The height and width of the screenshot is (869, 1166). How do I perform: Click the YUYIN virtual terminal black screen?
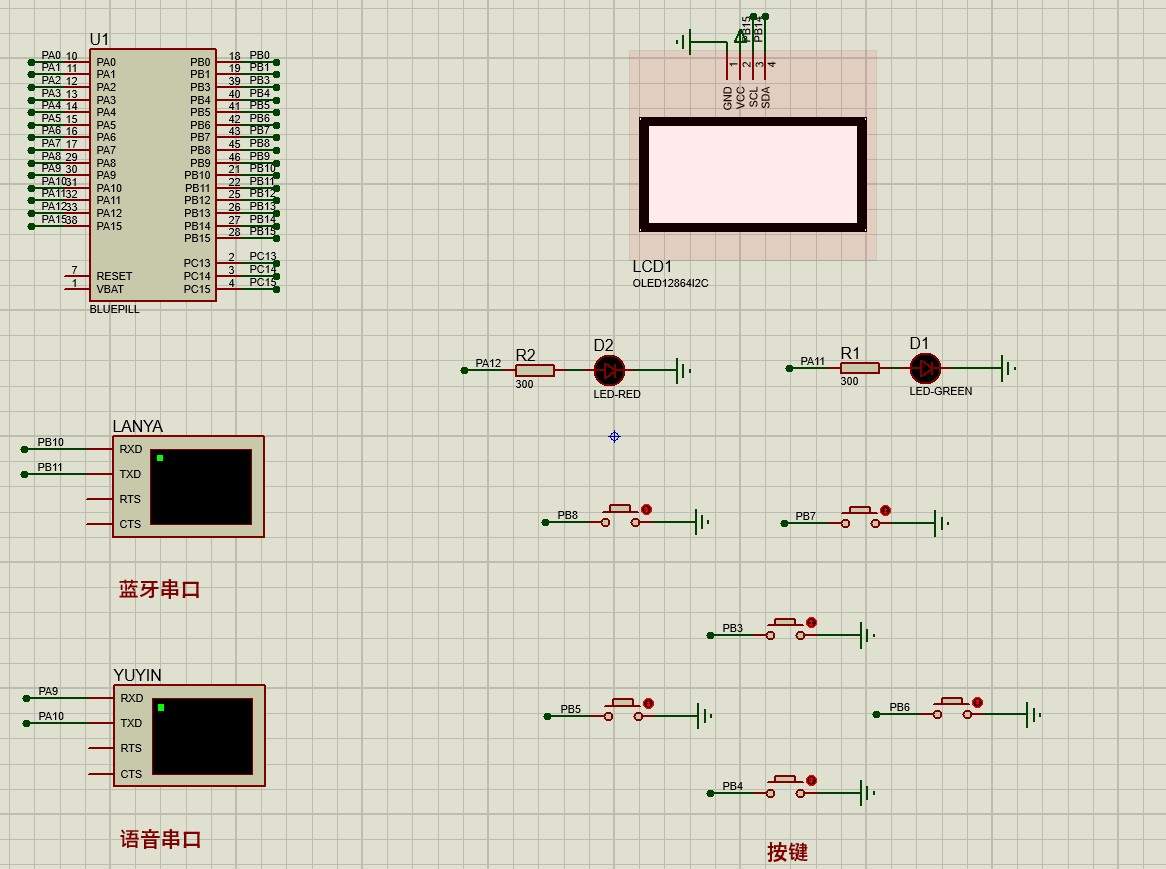coord(202,736)
